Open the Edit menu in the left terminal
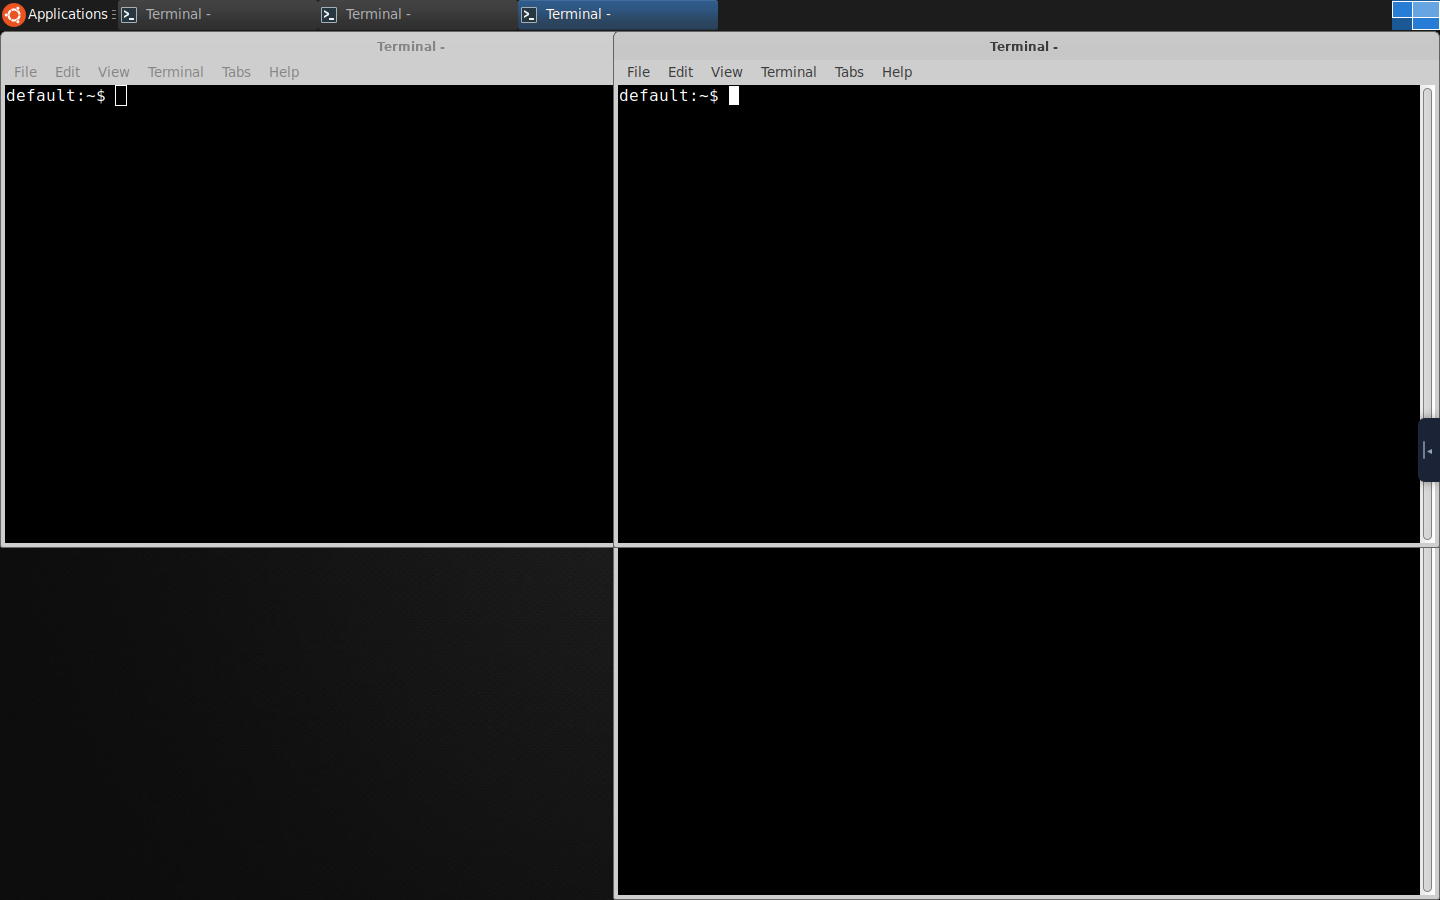 tap(67, 72)
